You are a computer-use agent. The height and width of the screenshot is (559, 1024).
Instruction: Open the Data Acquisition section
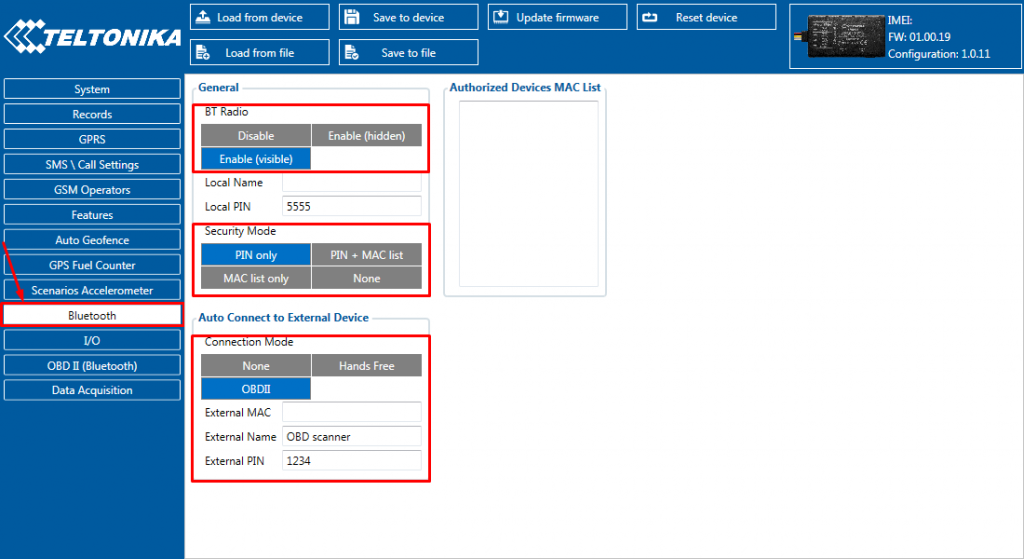point(92,391)
